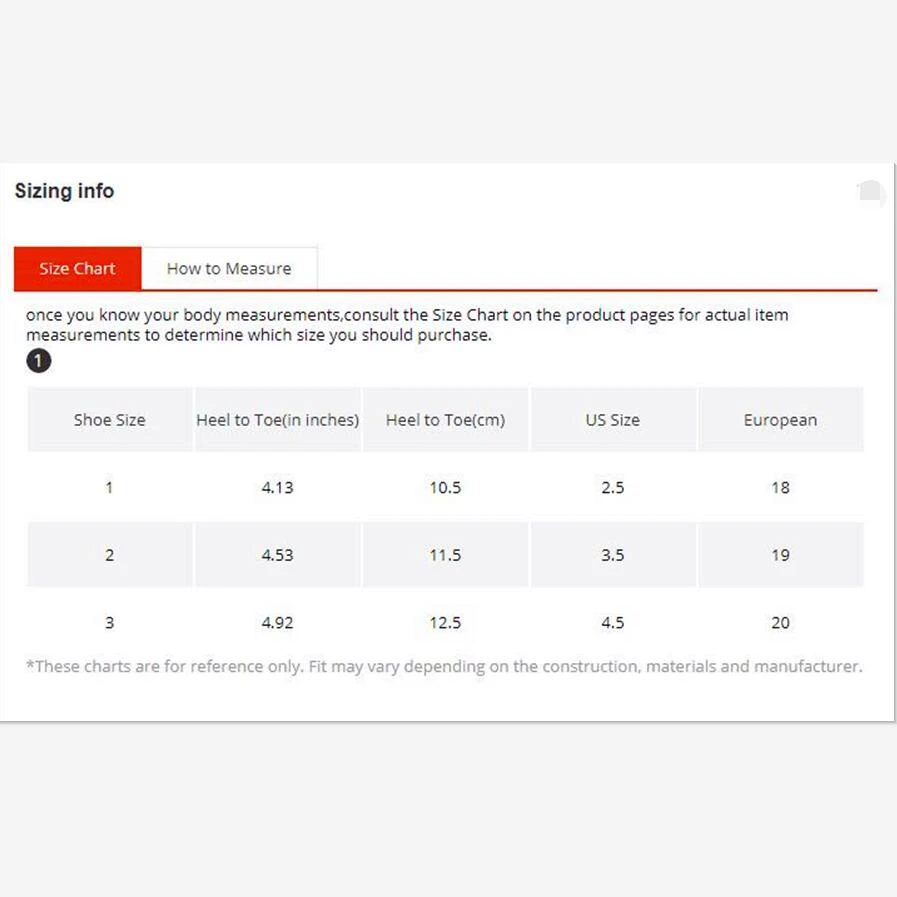
Task: Select European size 20 cell
Action: (x=780, y=622)
